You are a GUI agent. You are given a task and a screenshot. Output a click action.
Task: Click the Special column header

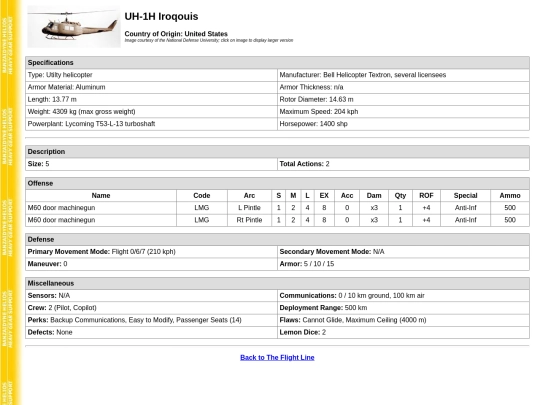pyautogui.click(x=465, y=196)
